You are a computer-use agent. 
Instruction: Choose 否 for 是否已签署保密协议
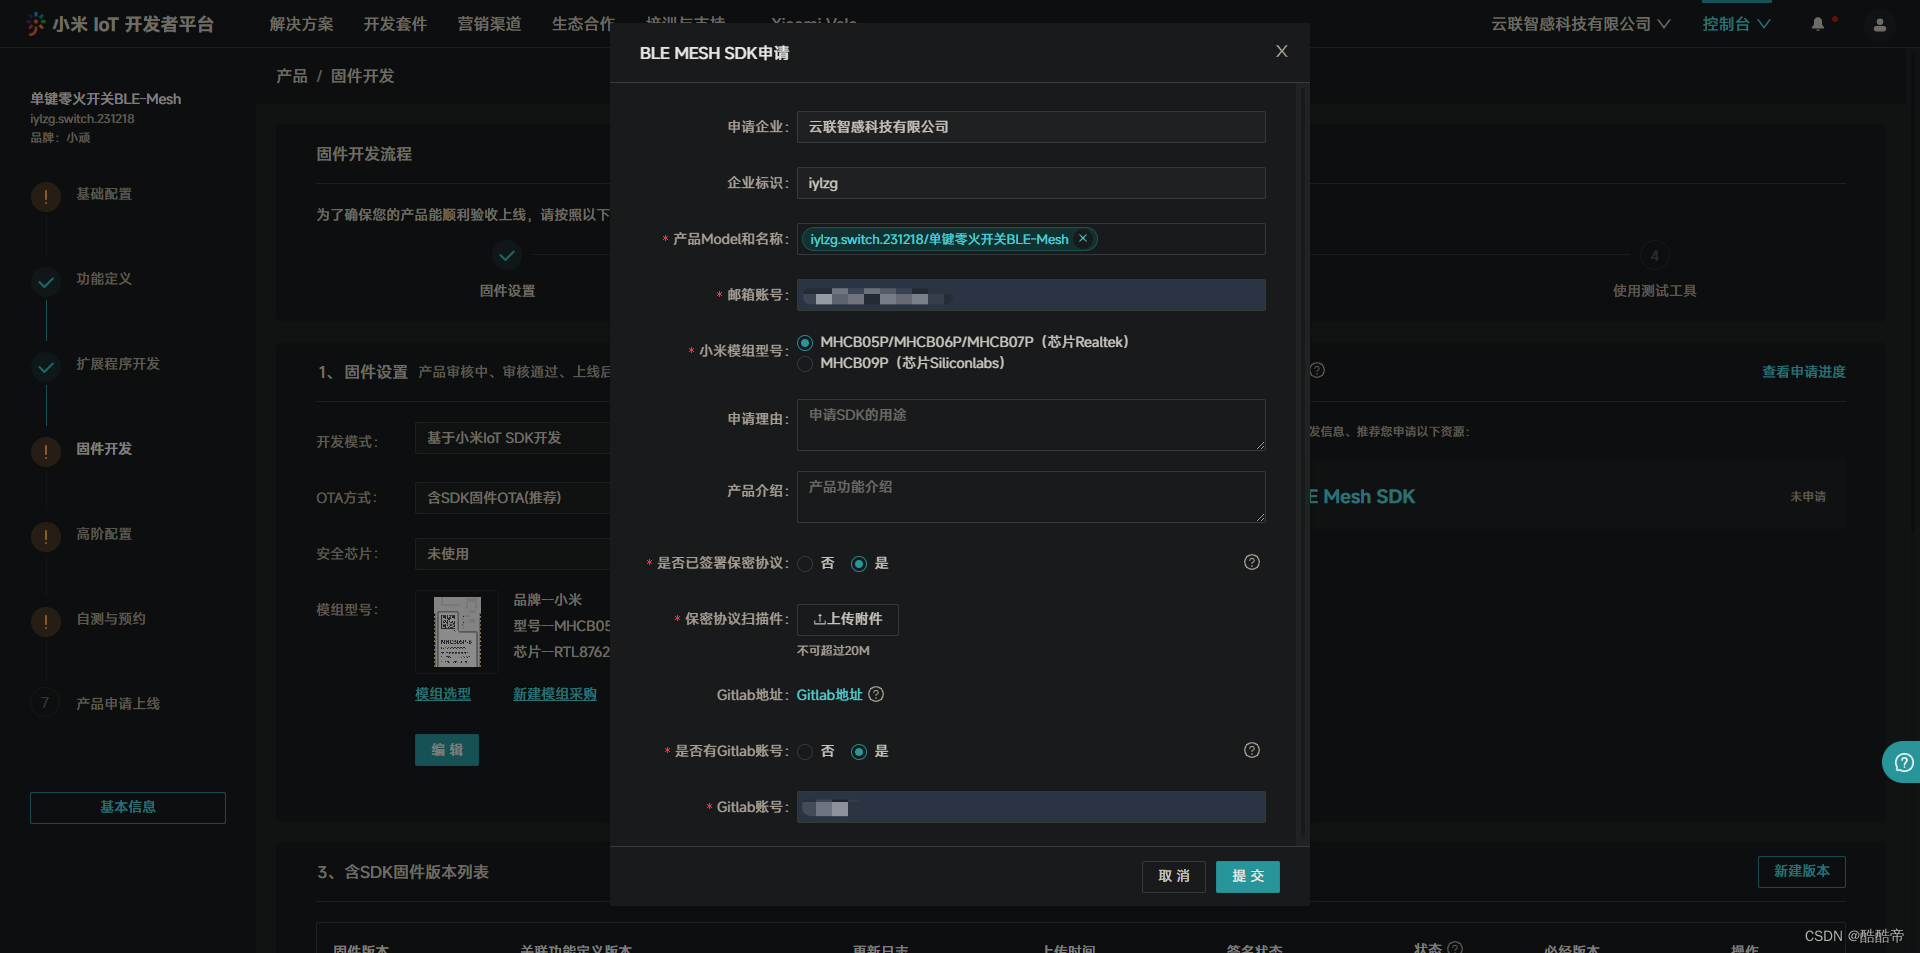click(x=805, y=563)
